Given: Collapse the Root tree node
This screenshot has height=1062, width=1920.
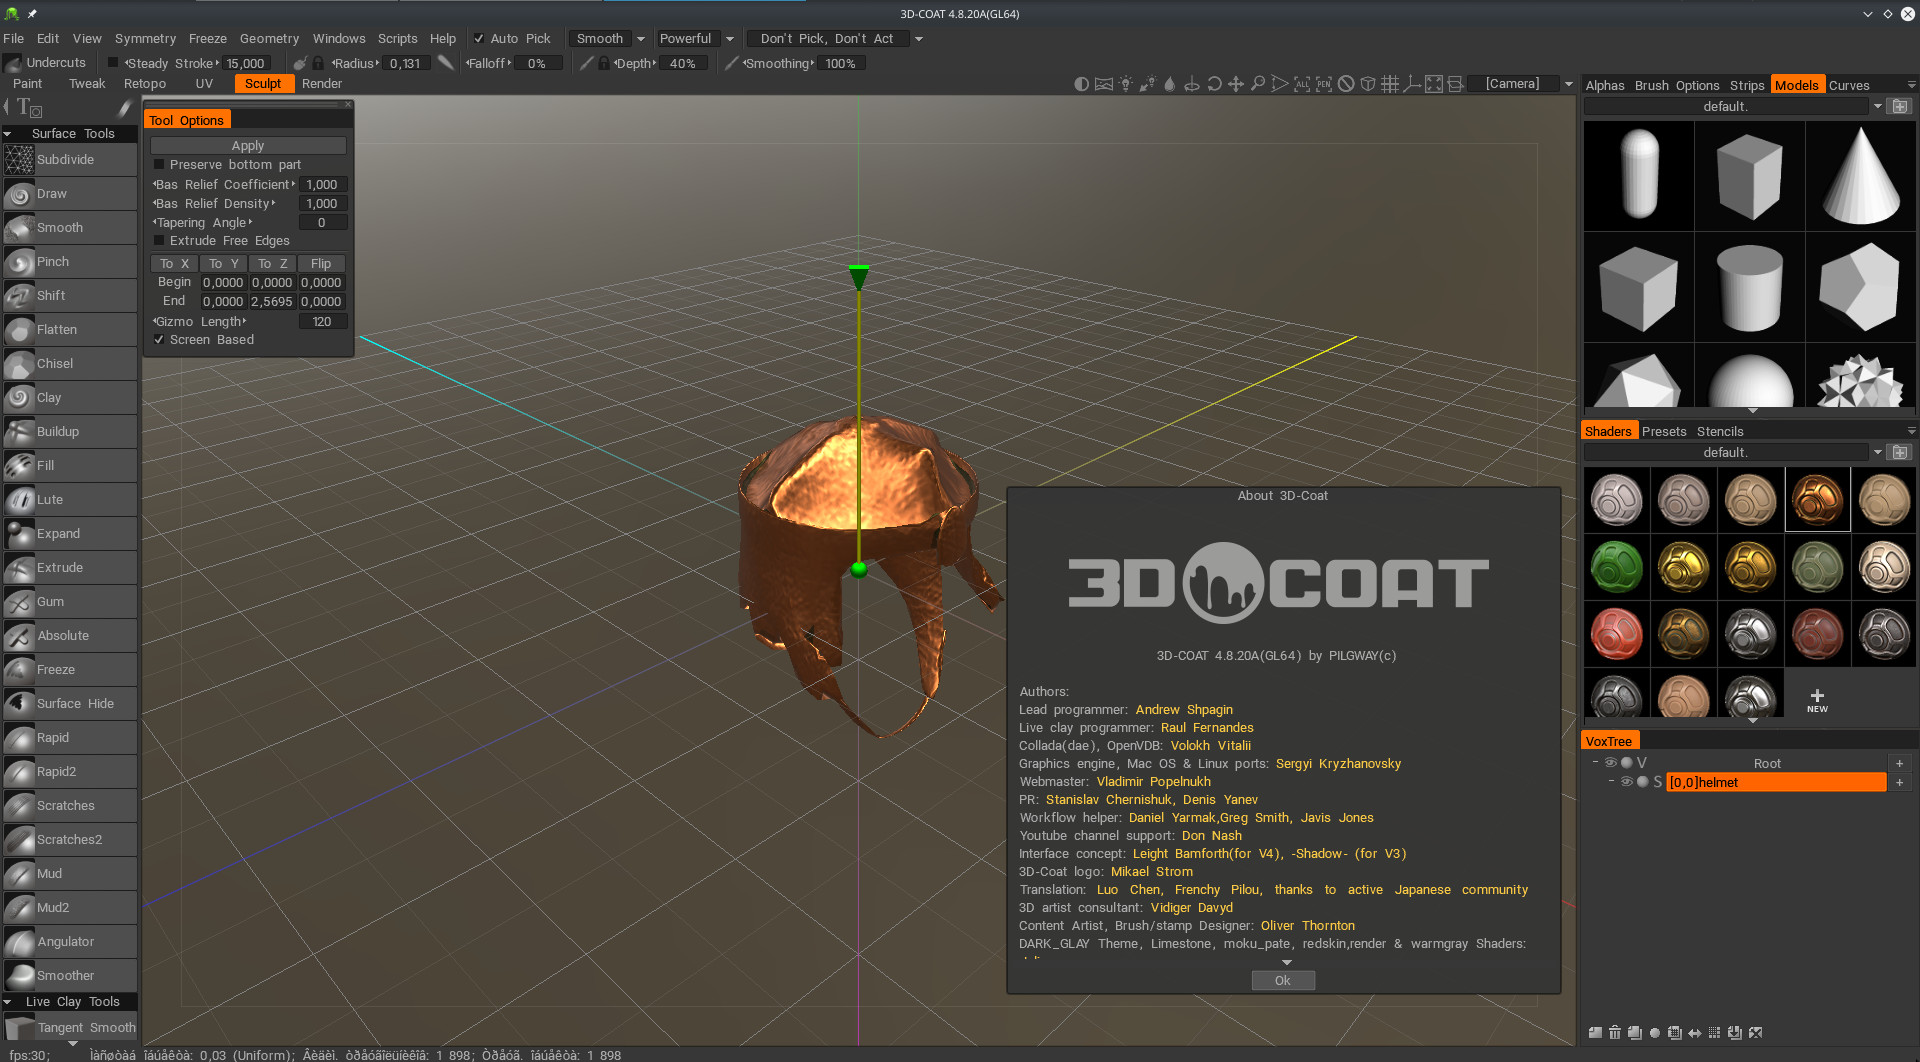Looking at the screenshot, I should 1595,763.
